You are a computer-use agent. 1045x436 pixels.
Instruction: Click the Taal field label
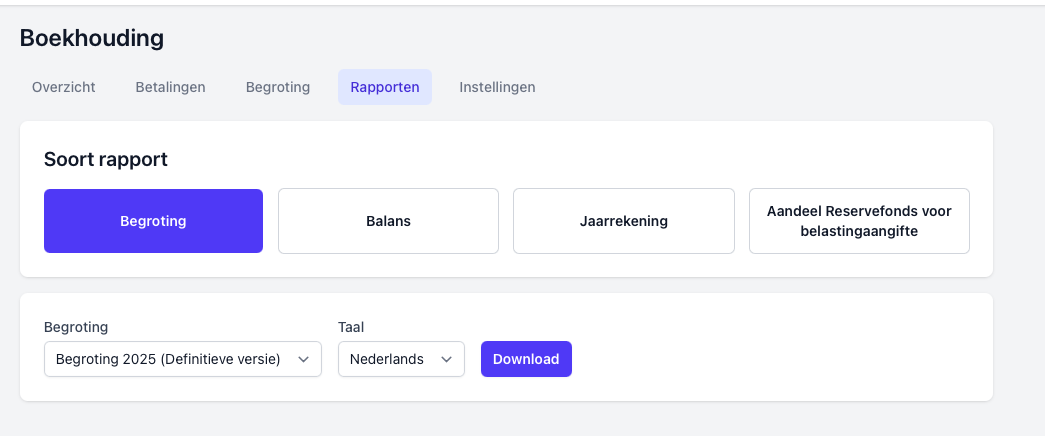pyautogui.click(x=351, y=327)
